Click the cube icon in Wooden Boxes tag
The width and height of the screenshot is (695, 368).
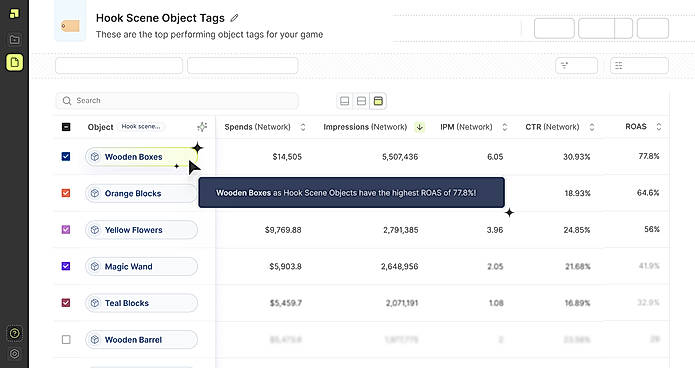click(95, 157)
